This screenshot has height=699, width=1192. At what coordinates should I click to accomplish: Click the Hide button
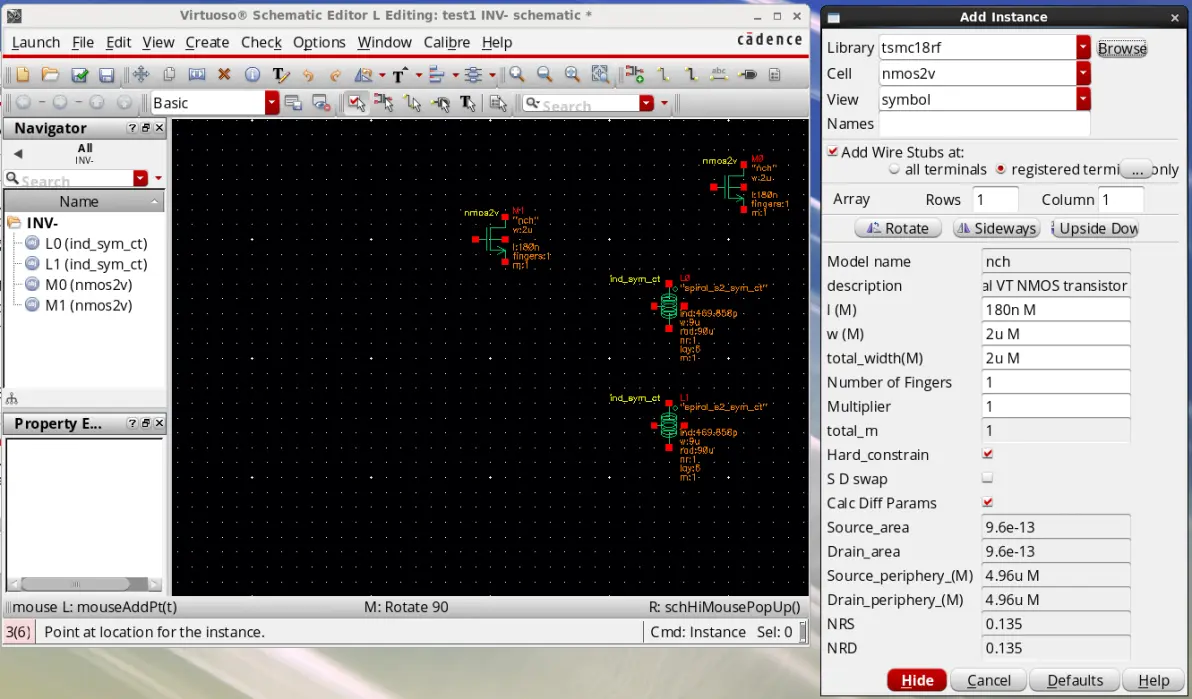(x=917, y=680)
